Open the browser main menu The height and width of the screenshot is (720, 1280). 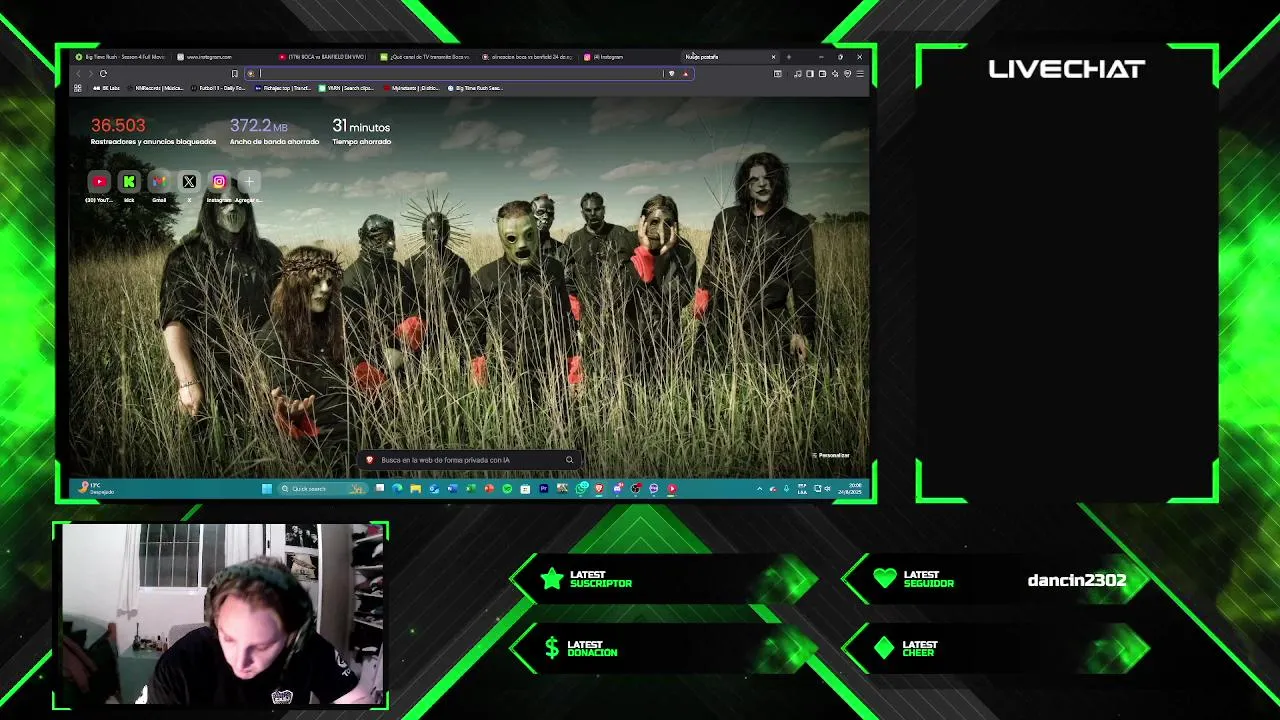[859, 73]
